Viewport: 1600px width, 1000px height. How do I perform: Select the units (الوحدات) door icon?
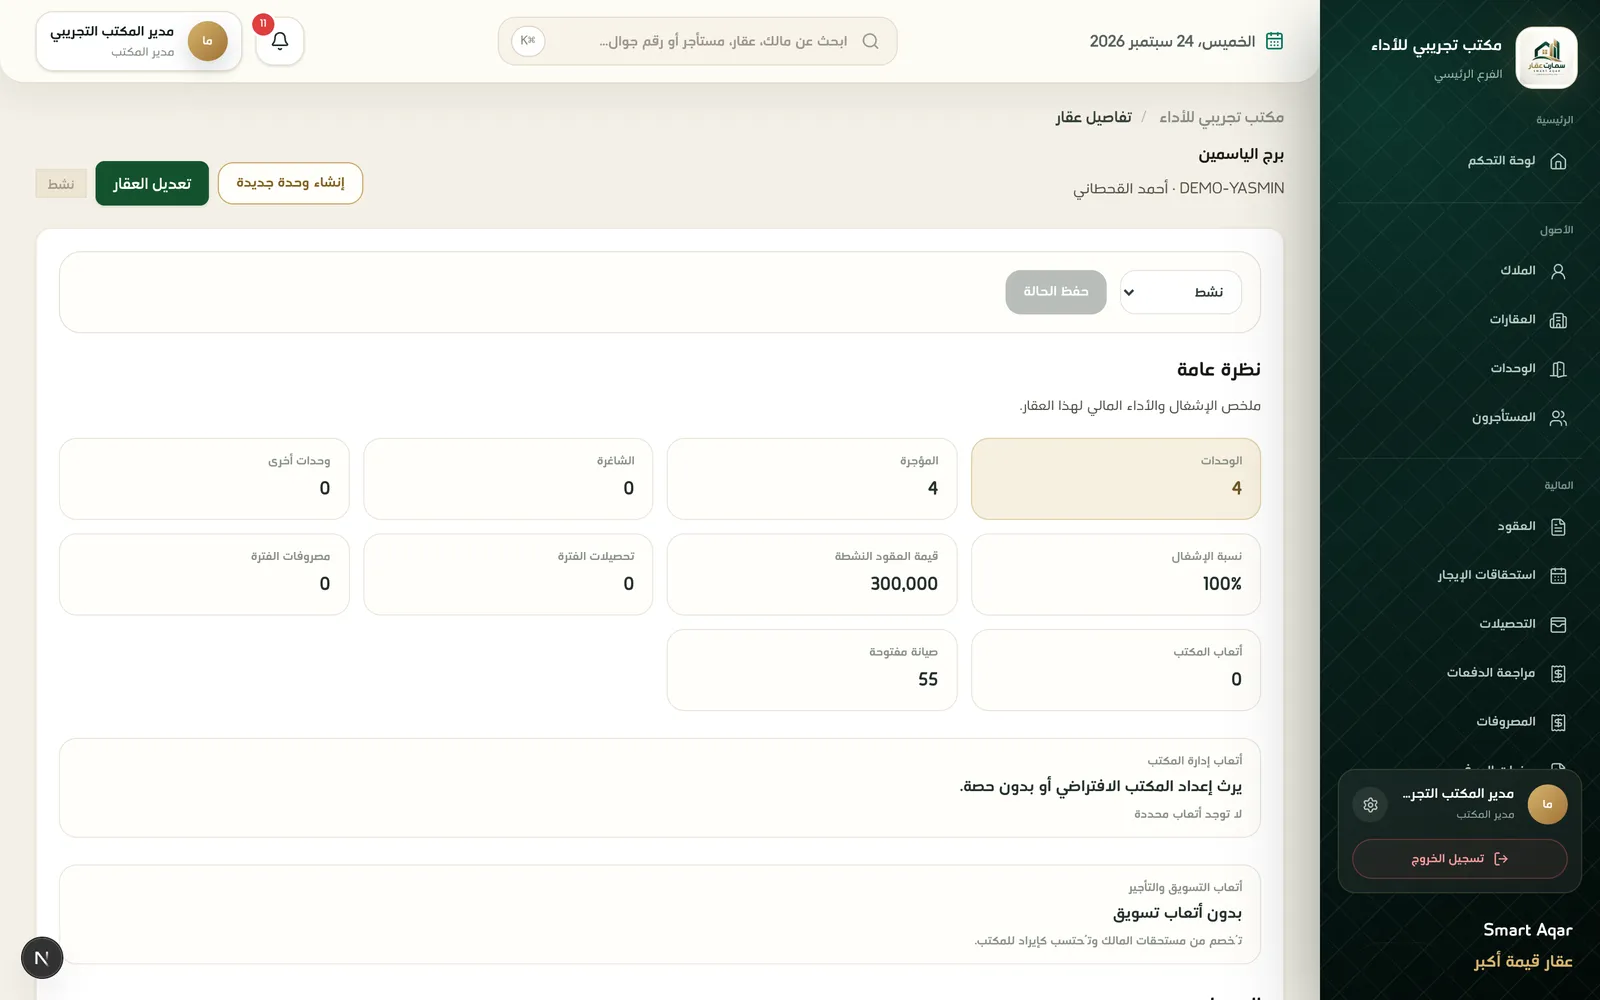click(1558, 369)
